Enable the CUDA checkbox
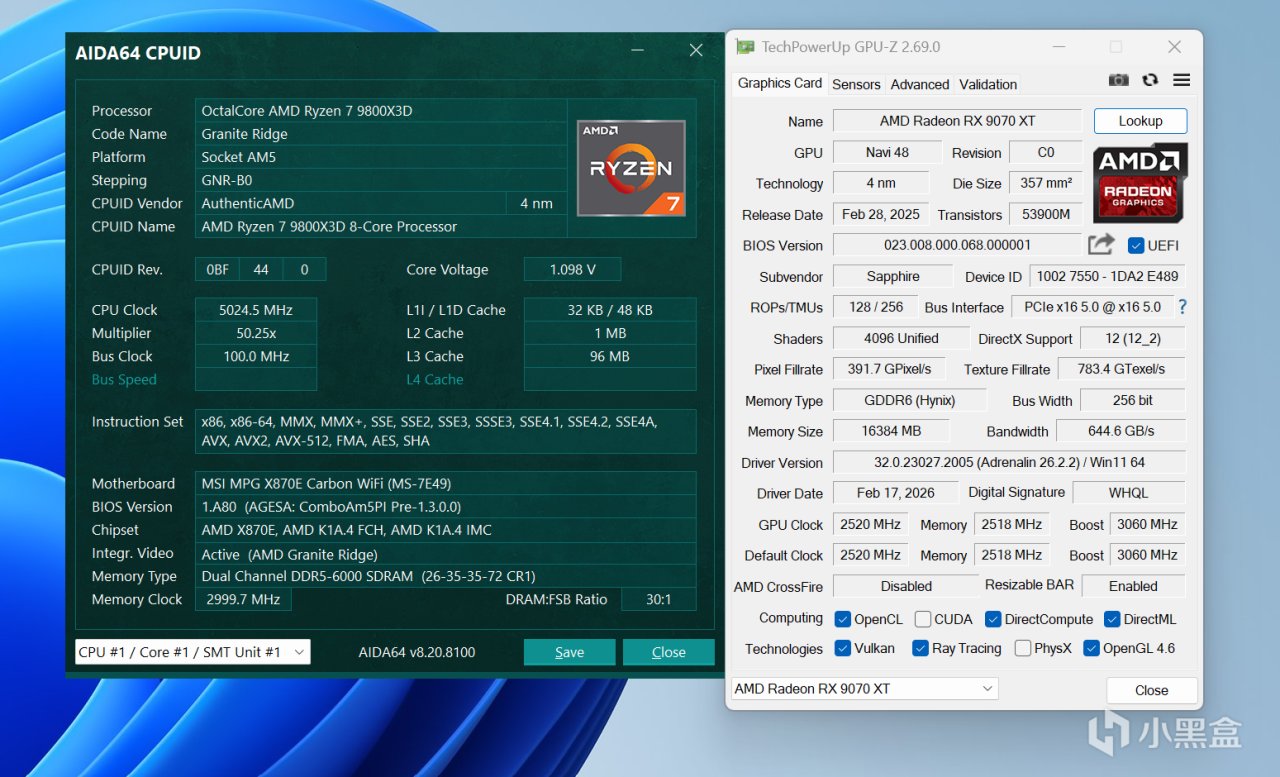This screenshot has height=777, width=1280. click(923, 619)
